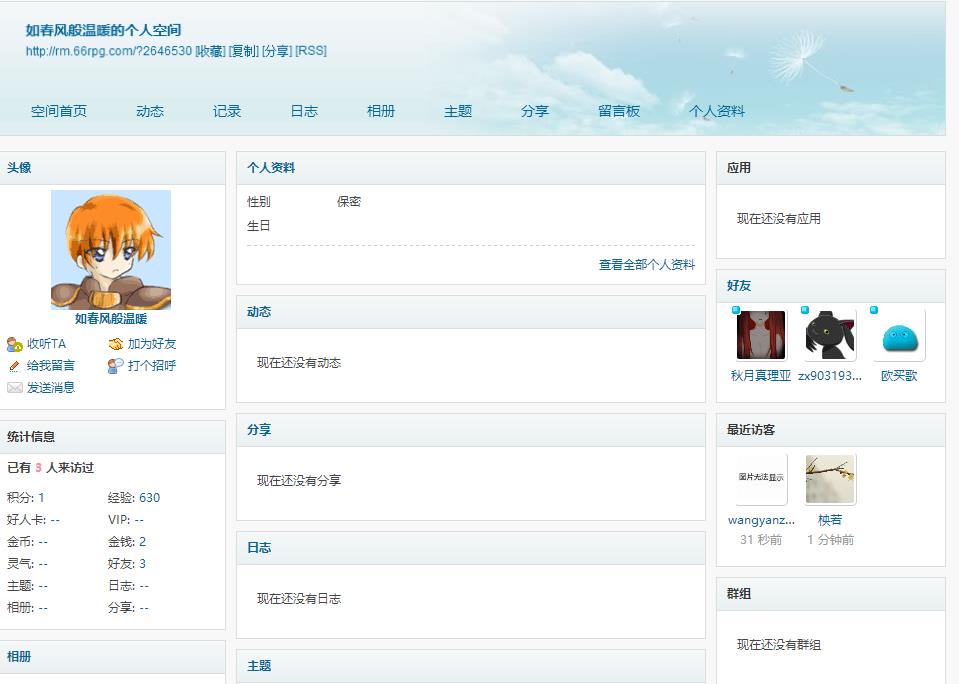Screen dimensions: 959x684
Task: Click username 如春风般温暖 under avatar
Action: 111,319
